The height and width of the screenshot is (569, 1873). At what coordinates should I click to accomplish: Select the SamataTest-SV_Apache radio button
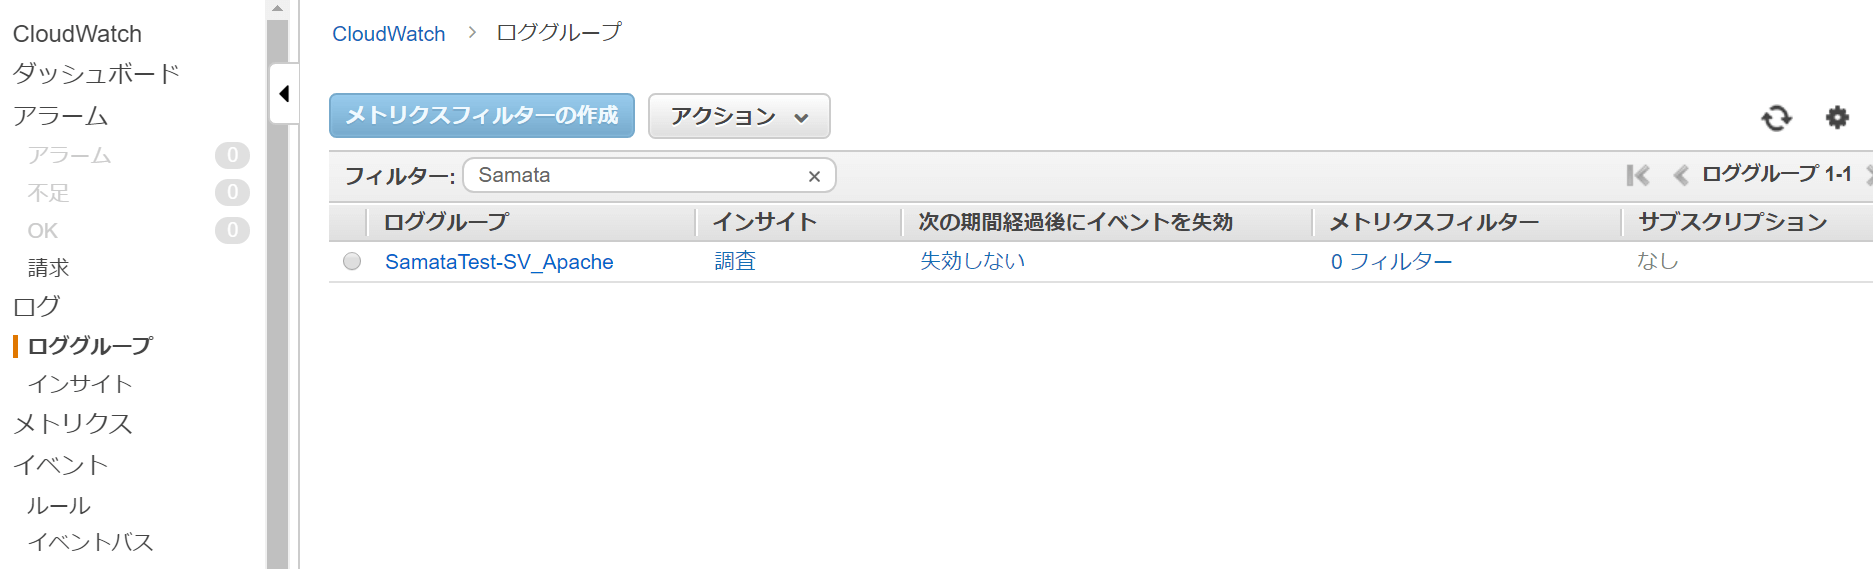click(352, 261)
